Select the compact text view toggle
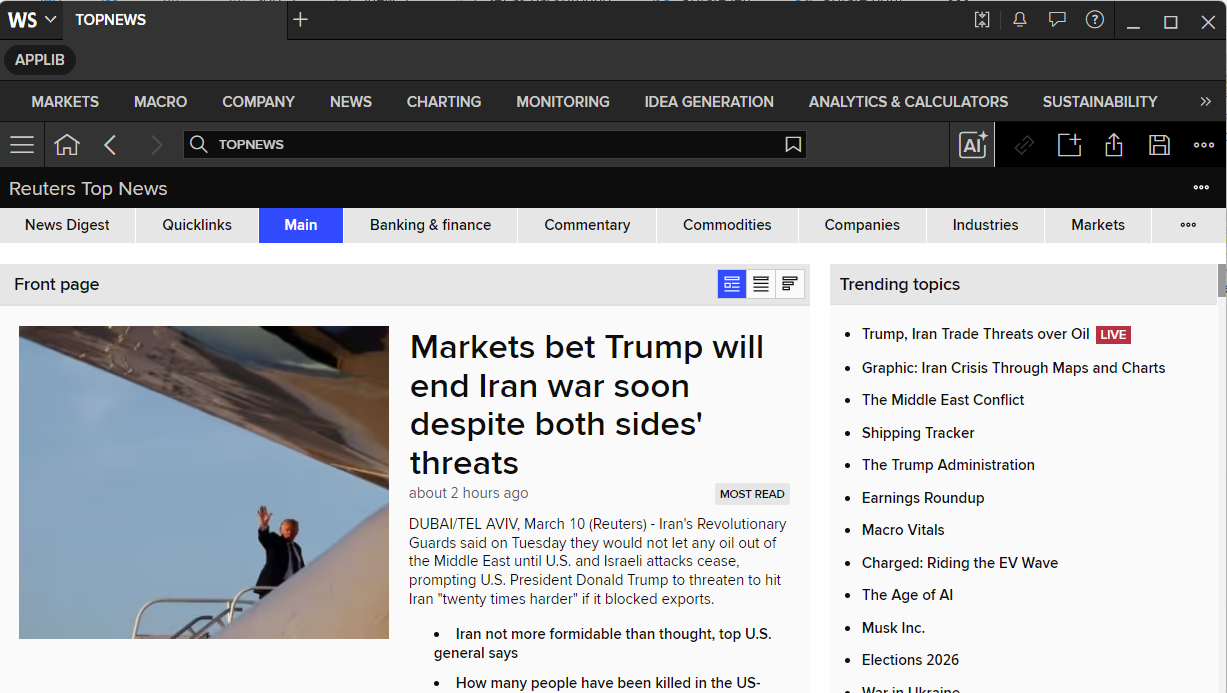1227x693 pixels. [790, 284]
